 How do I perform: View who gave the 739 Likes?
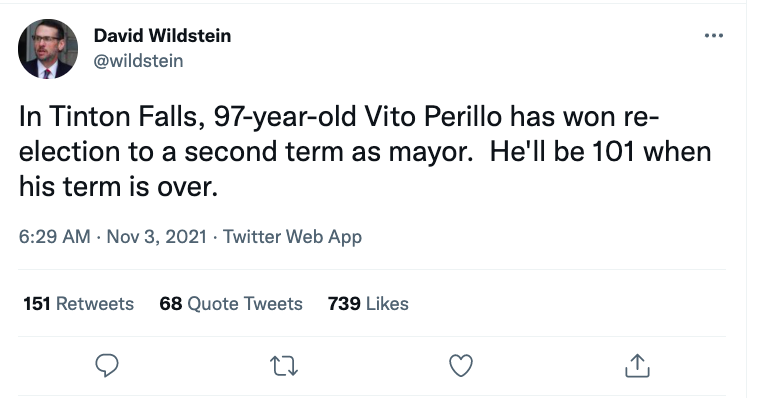(x=368, y=303)
